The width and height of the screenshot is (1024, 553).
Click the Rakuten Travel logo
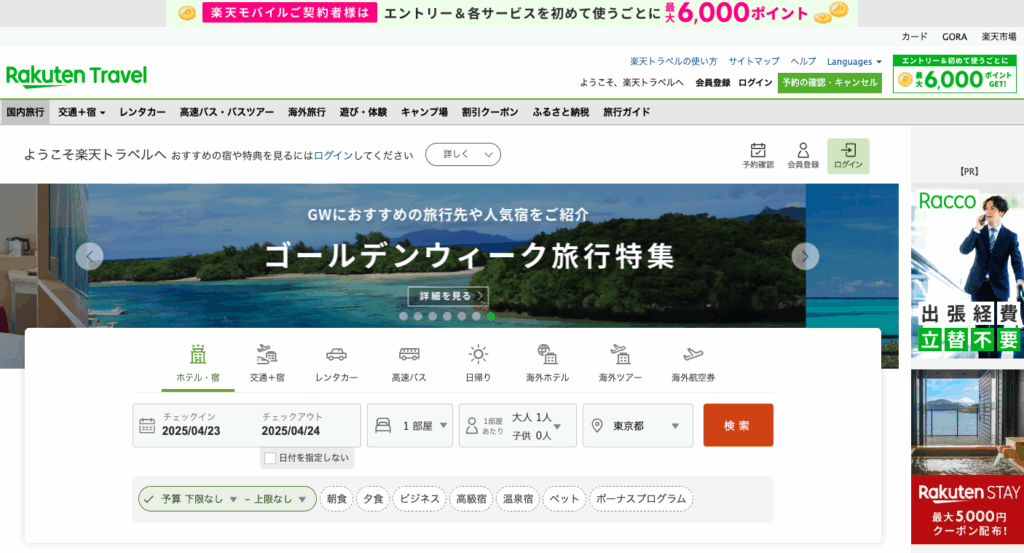click(76, 76)
